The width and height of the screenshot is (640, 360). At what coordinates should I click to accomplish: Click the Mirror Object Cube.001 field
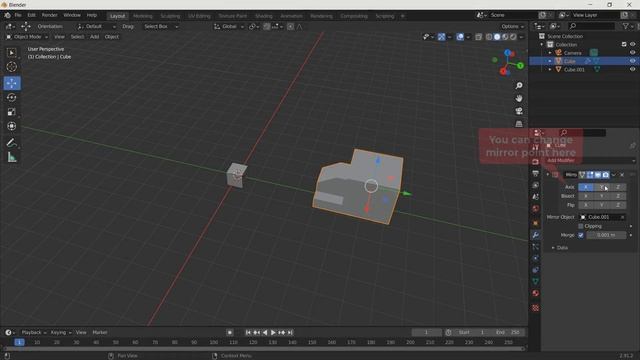602,217
